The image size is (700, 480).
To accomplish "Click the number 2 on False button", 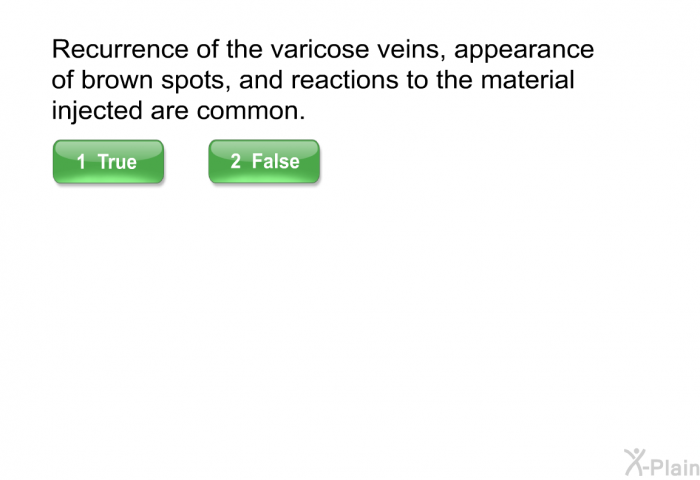I will pyautogui.click(x=236, y=161).
